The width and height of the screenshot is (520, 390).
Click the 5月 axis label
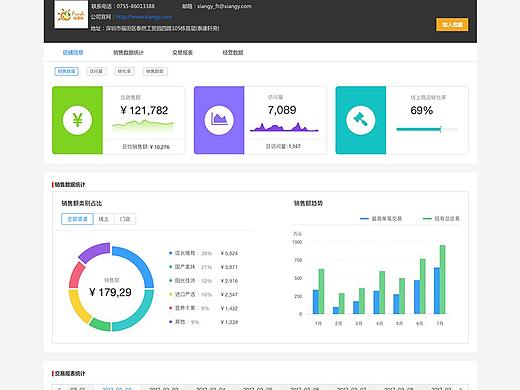[x=399, y=323]
